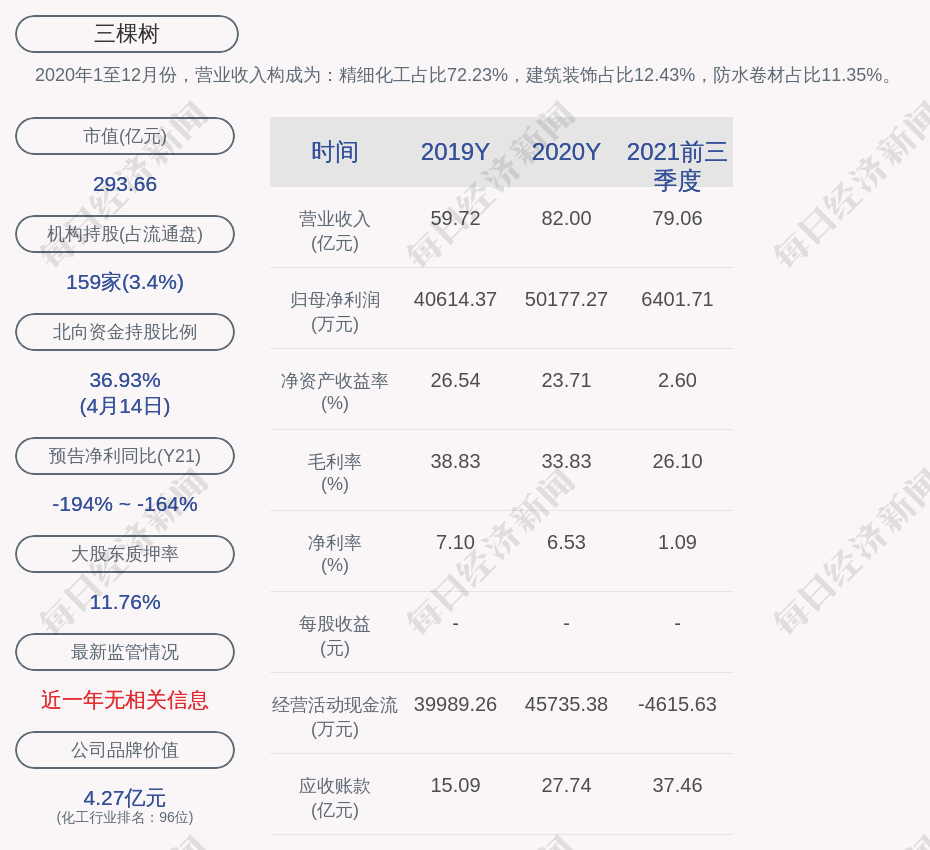Select gross margin value 26.10

[x=677, y=461]
